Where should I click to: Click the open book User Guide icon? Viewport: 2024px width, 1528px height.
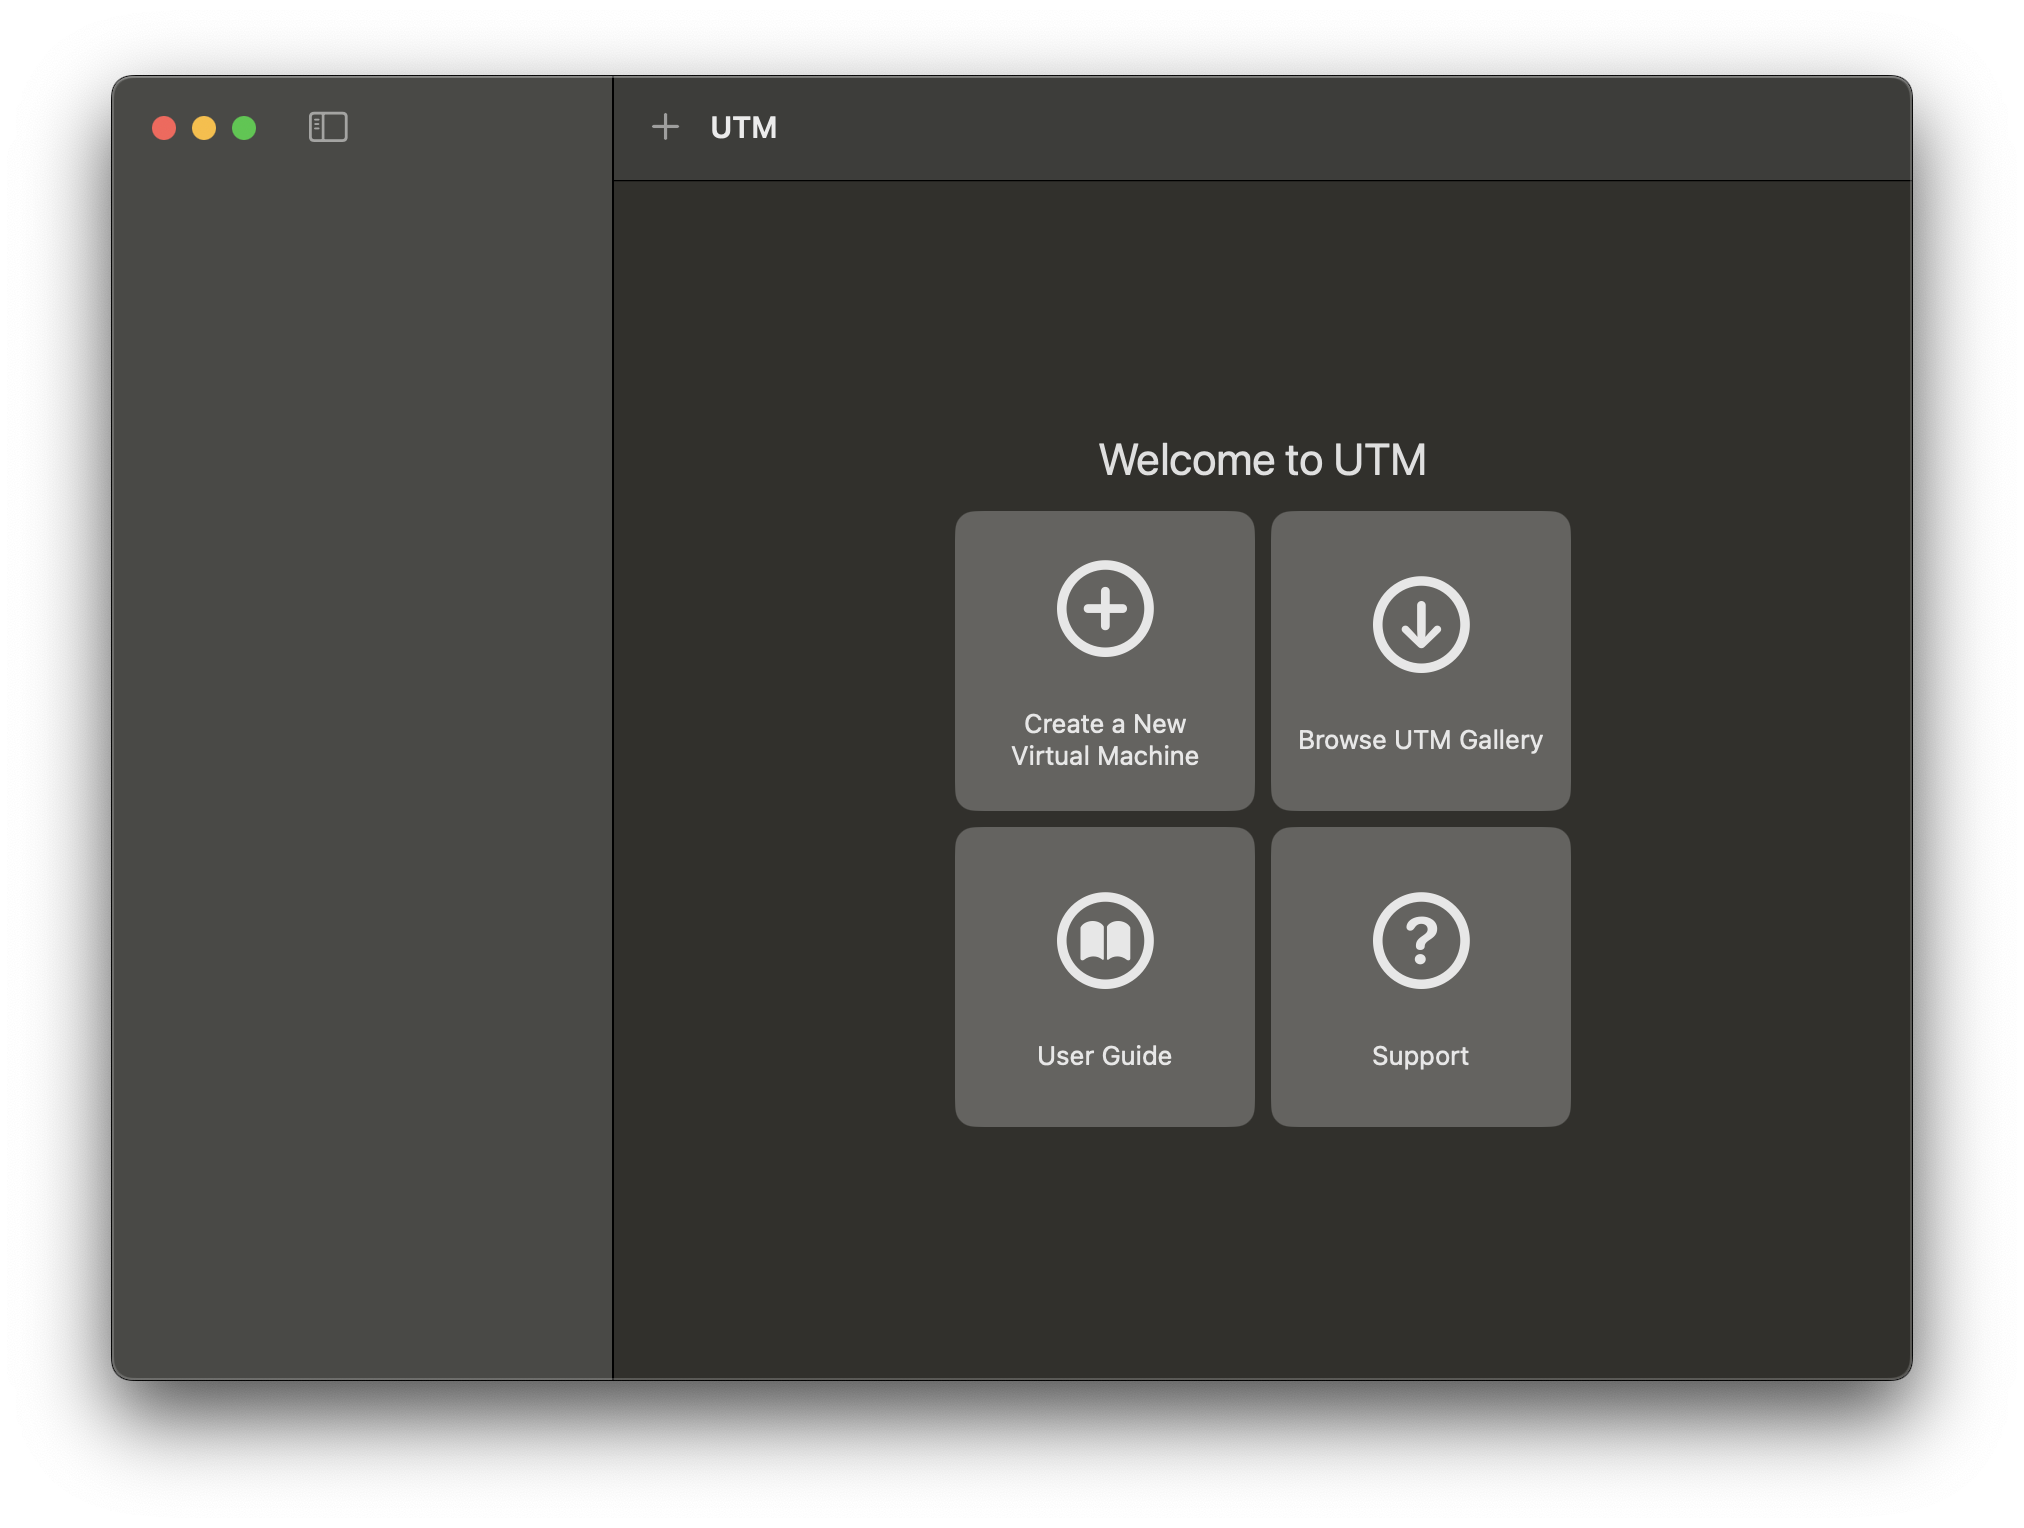1105,941
